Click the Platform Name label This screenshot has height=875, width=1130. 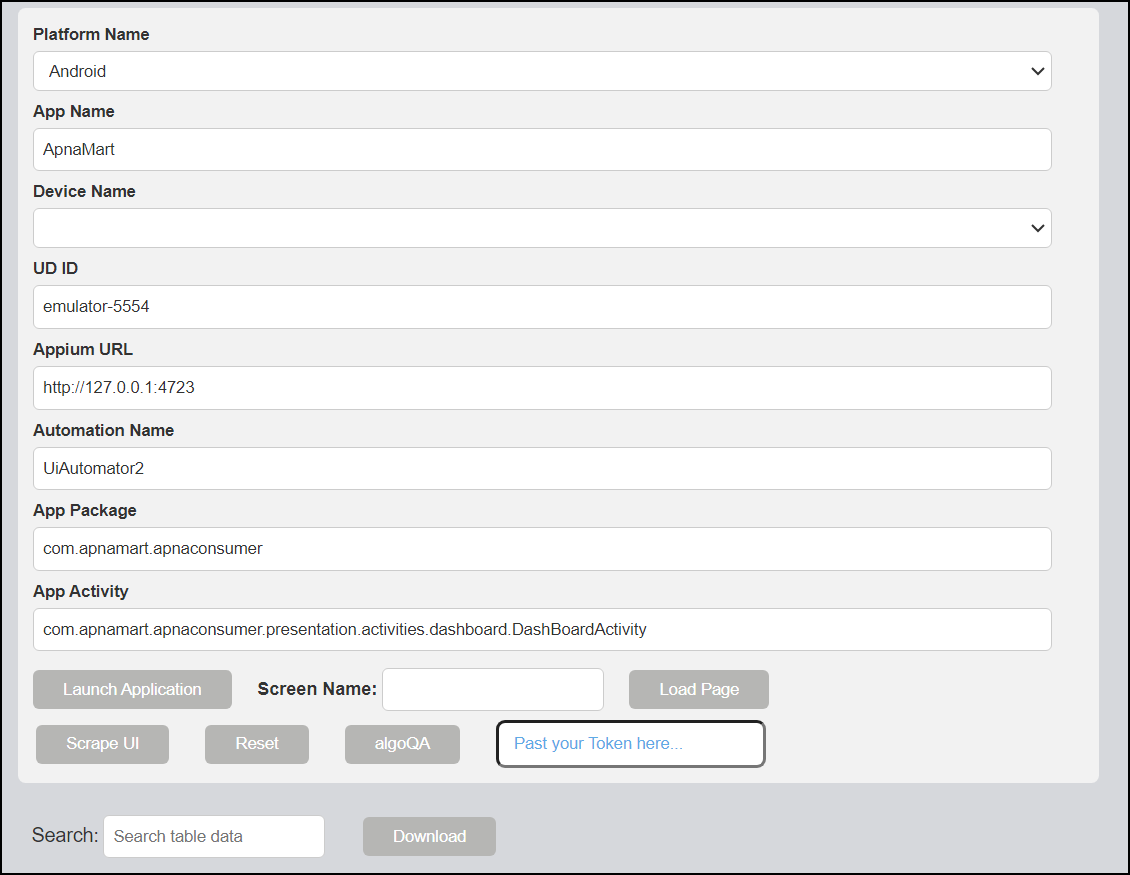(91, 35)
